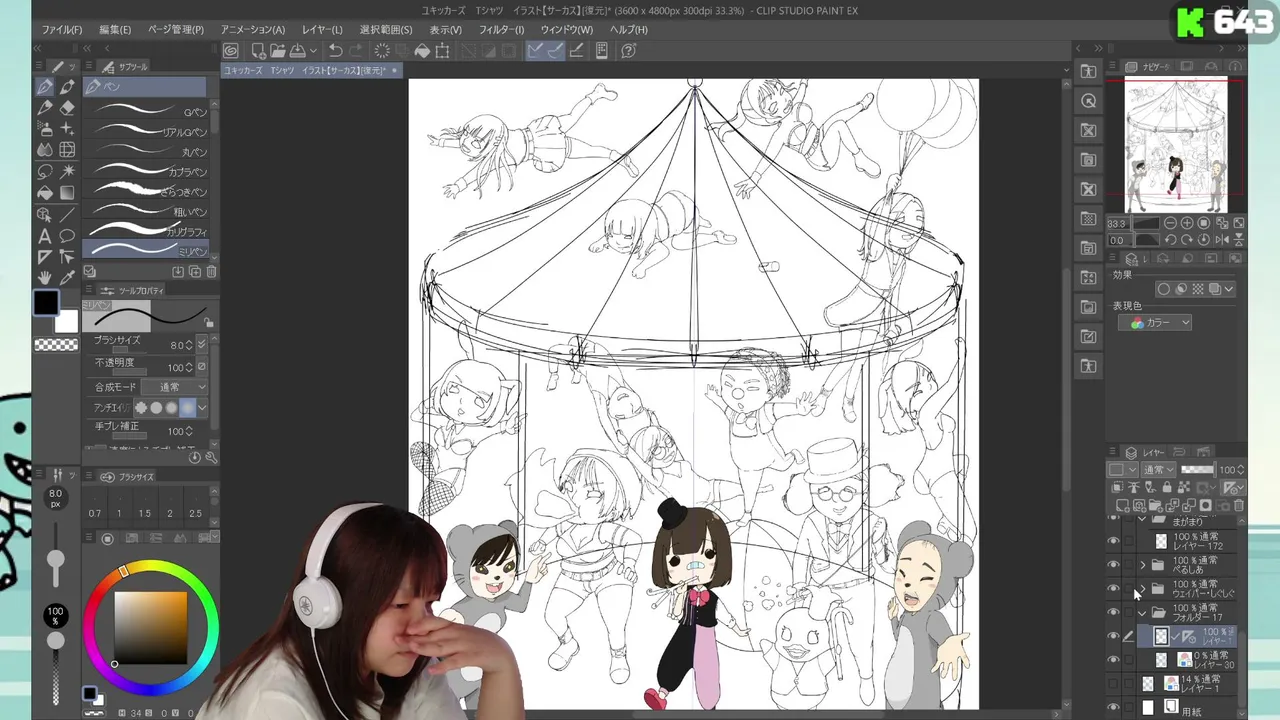The image size is (1280, 720).
Task: Toggle visibility of レイヤー 172 layer
Action: (x=1113, y=541)
